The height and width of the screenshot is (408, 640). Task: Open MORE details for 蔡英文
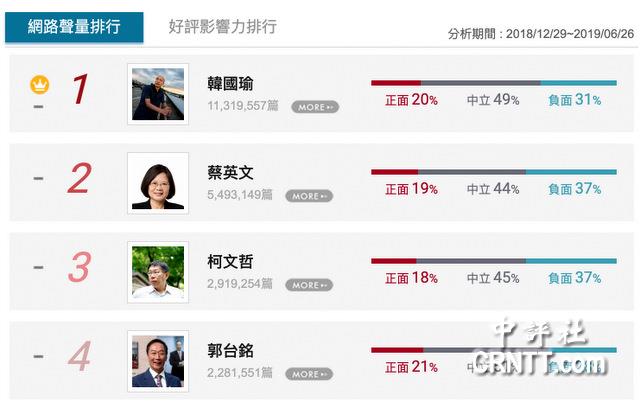[x=309, y=196]
